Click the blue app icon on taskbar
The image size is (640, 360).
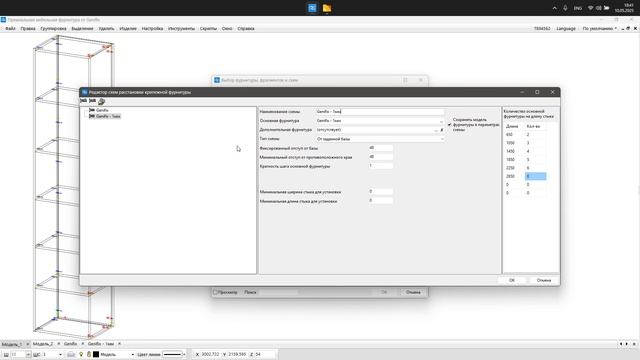click(x=312, y=8)
